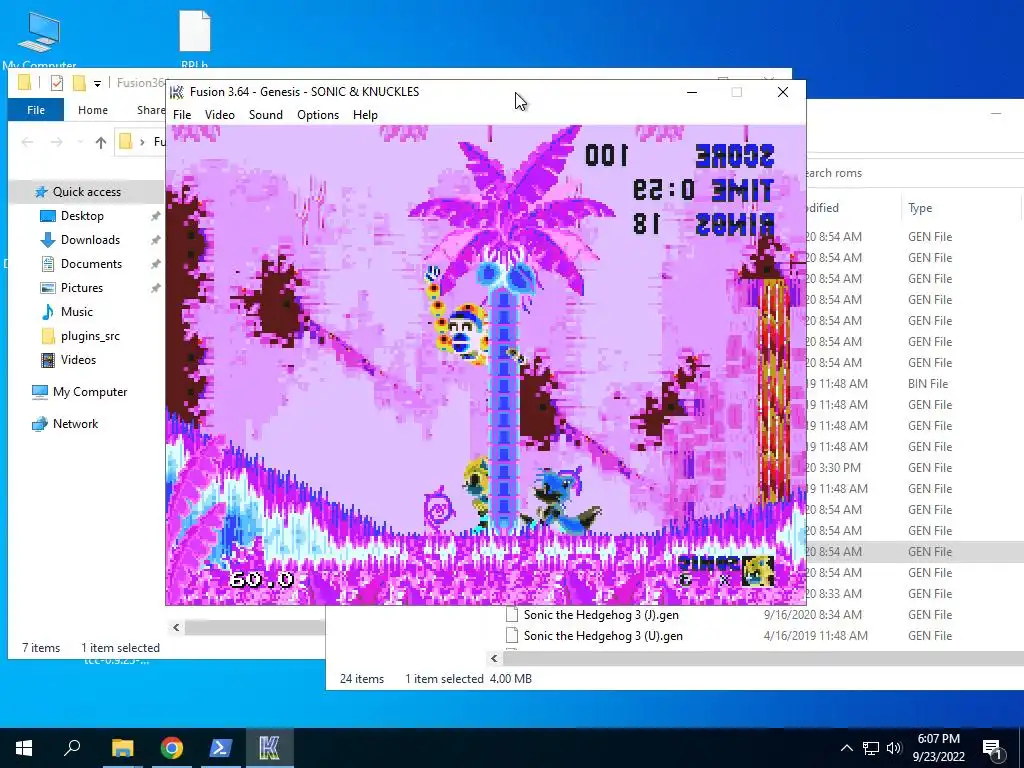The image size is (1024, 768).
Task: Click the Explorer Back arrow
Action: click(27, 142)
